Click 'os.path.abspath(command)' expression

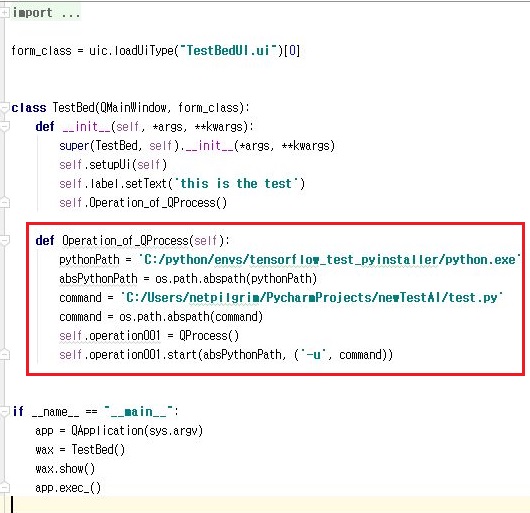[191, 317]
